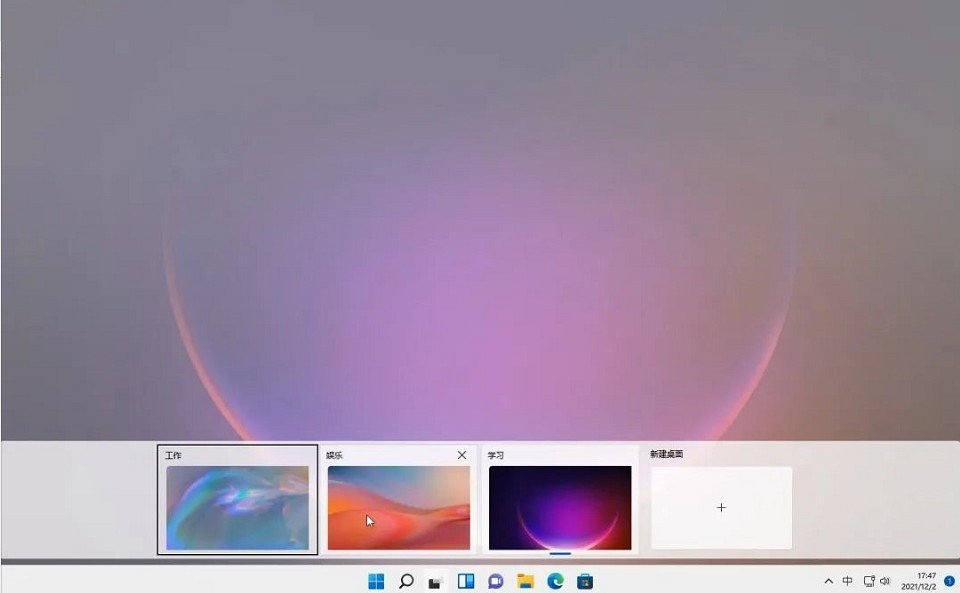Open the notification badge showing 1

[x=949, y=581]
